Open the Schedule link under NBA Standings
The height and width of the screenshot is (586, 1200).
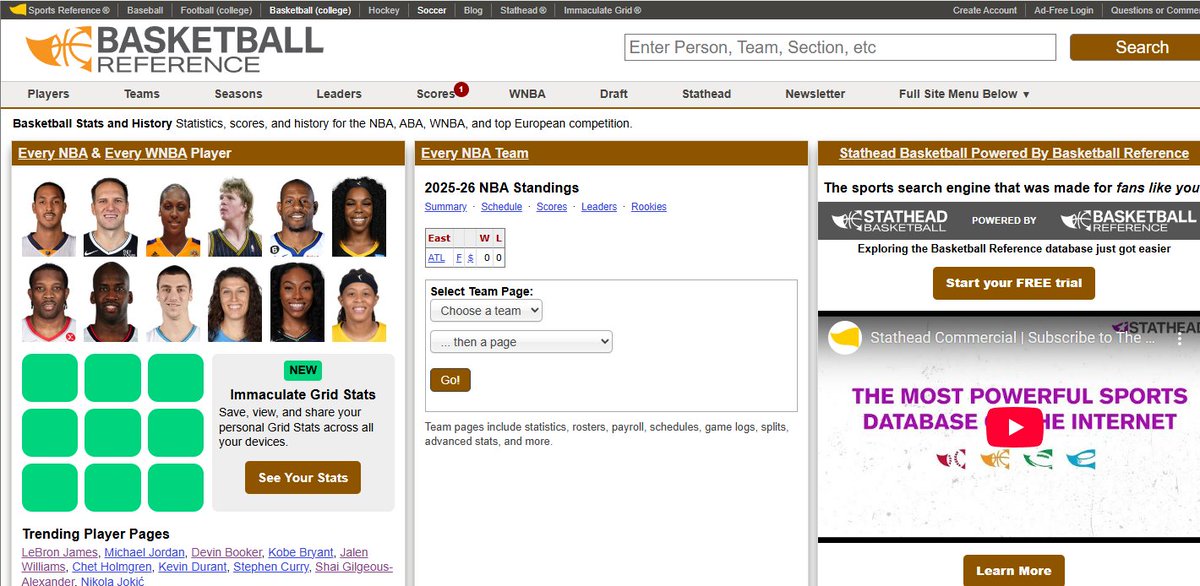point(502,207)
